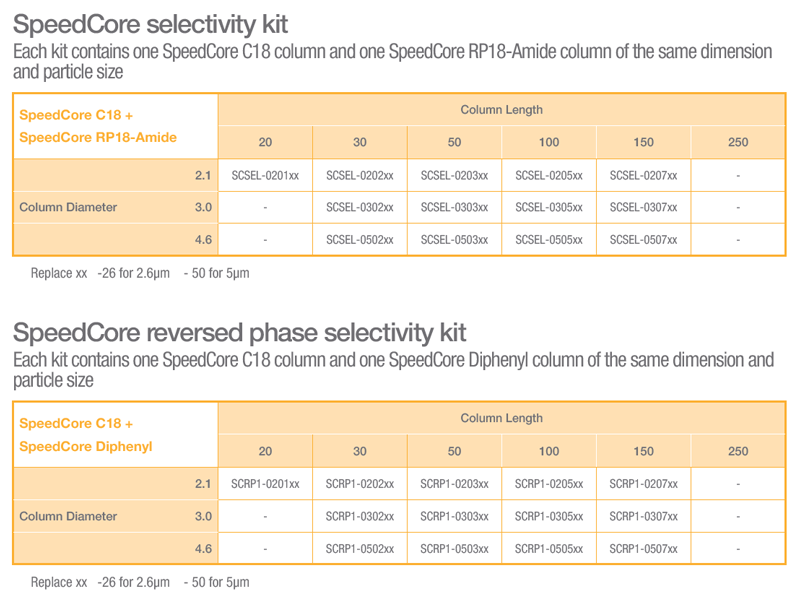Select part number SCRP1-0207xx
The height and width of the screenshot is (598, 800).
point(643,484)
